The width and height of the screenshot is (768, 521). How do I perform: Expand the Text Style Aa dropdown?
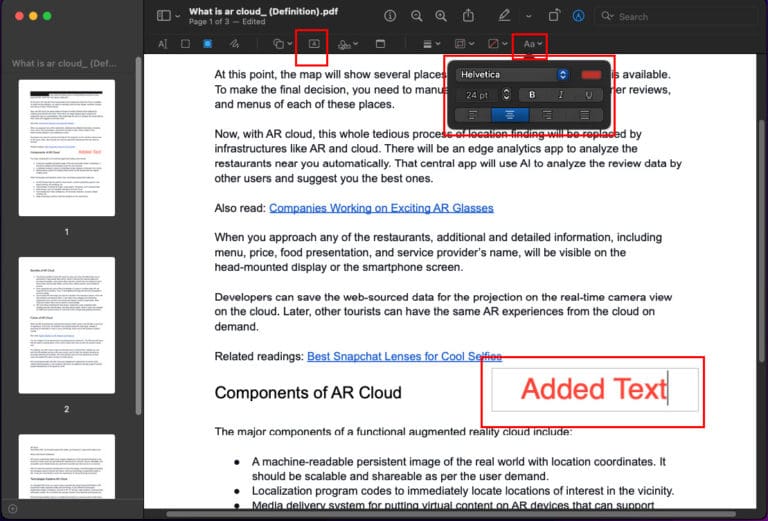pos(532,44)
